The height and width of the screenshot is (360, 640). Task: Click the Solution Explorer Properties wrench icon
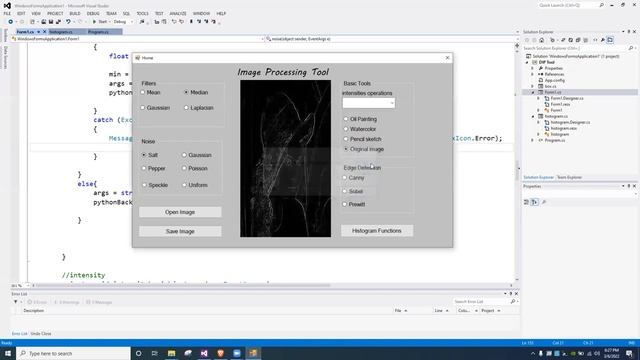[602, 40]
